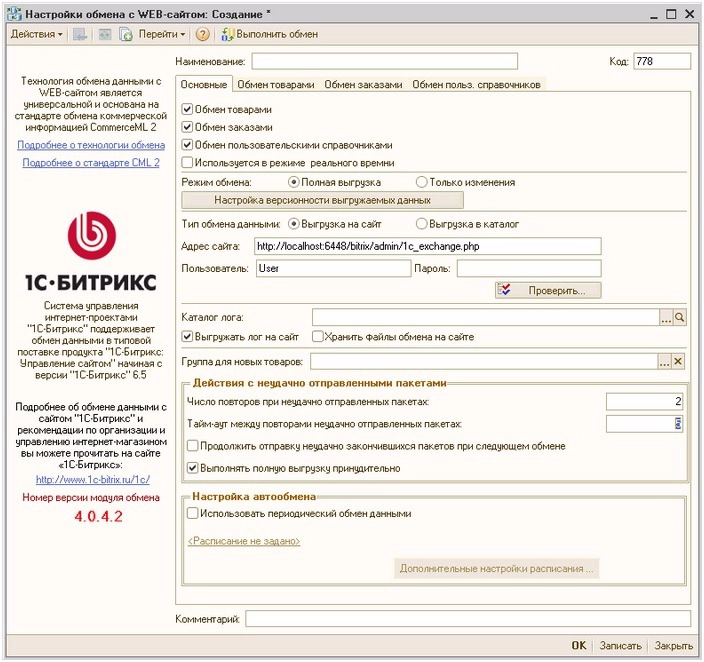Enable Использовать периодический обмен данными
Image resolution: width=704 pixels, height=662 pixels.
pyautogui.click(x=193, y=513)
